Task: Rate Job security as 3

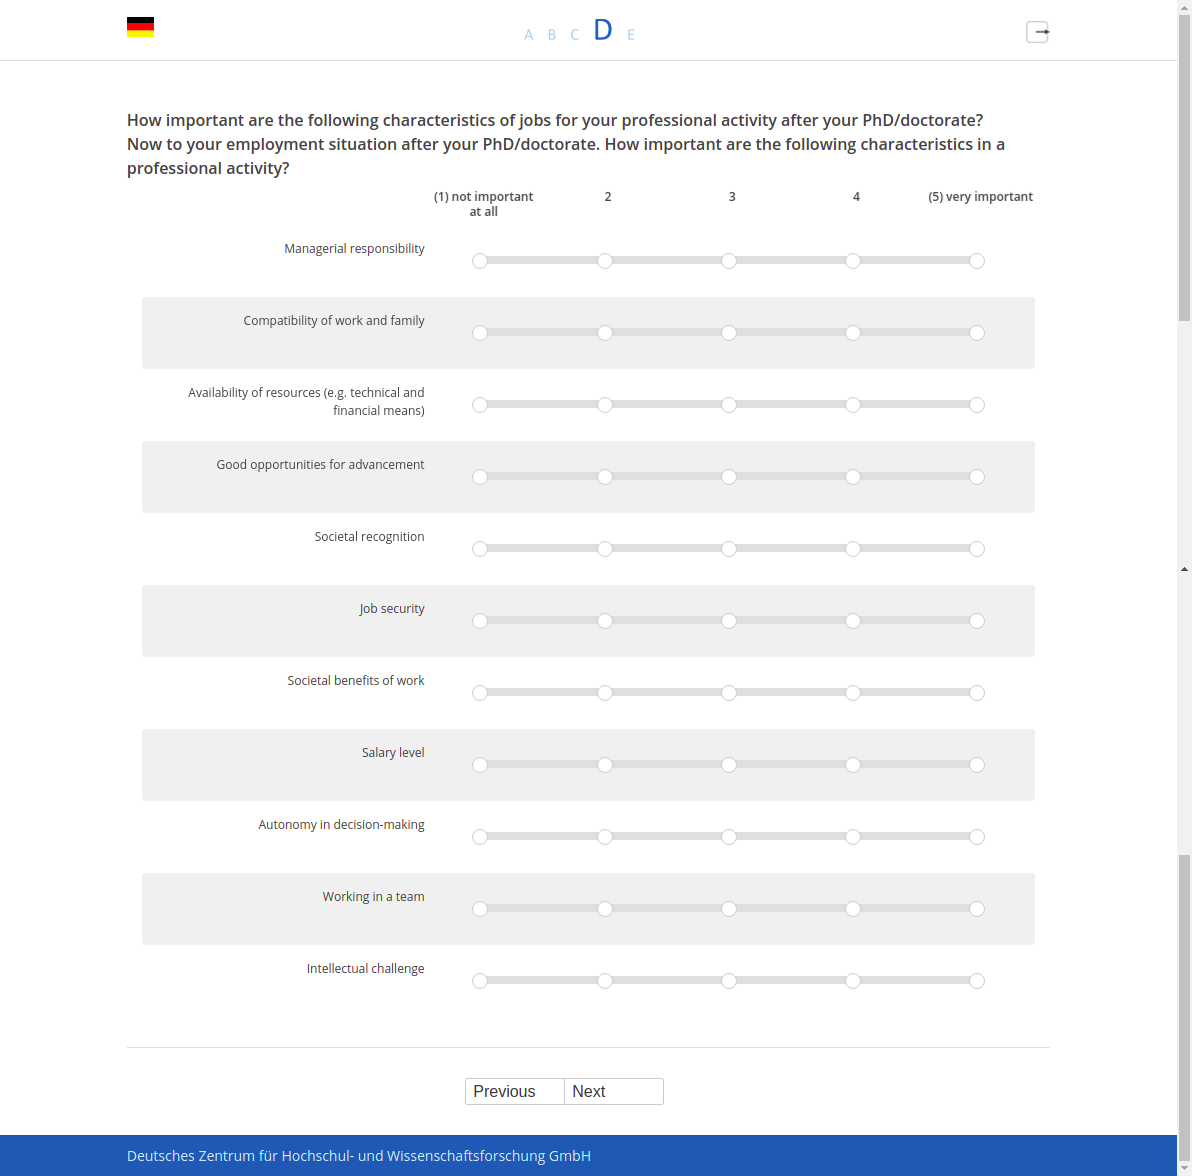Action: coord(728,621)
